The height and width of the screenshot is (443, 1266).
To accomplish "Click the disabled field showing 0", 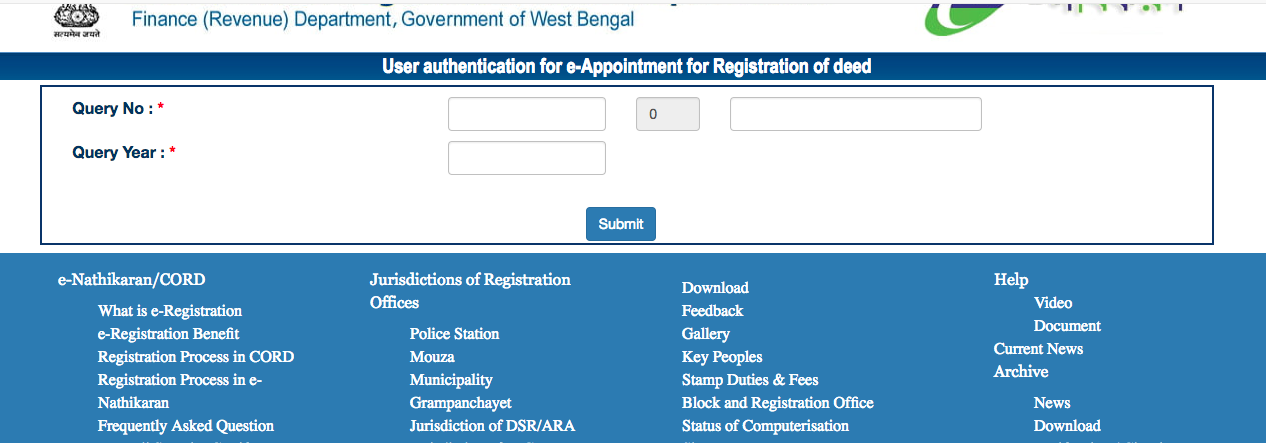I will 668,114.
